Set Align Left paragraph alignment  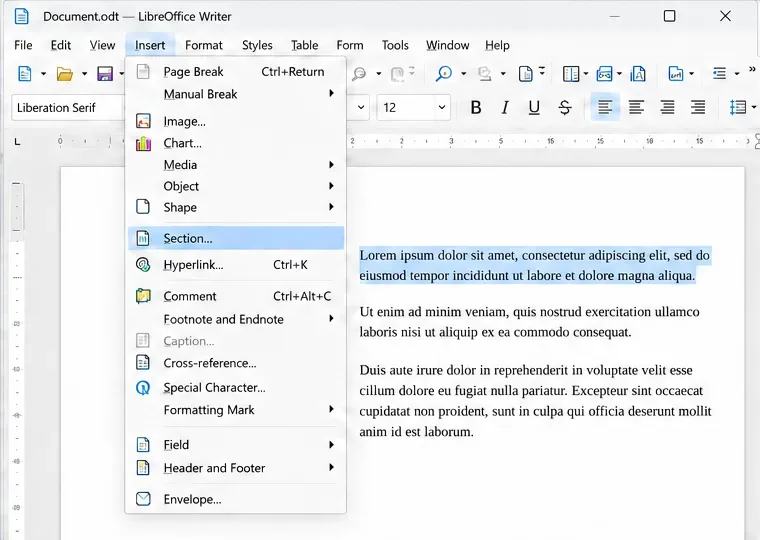click(x=605, y=107)
